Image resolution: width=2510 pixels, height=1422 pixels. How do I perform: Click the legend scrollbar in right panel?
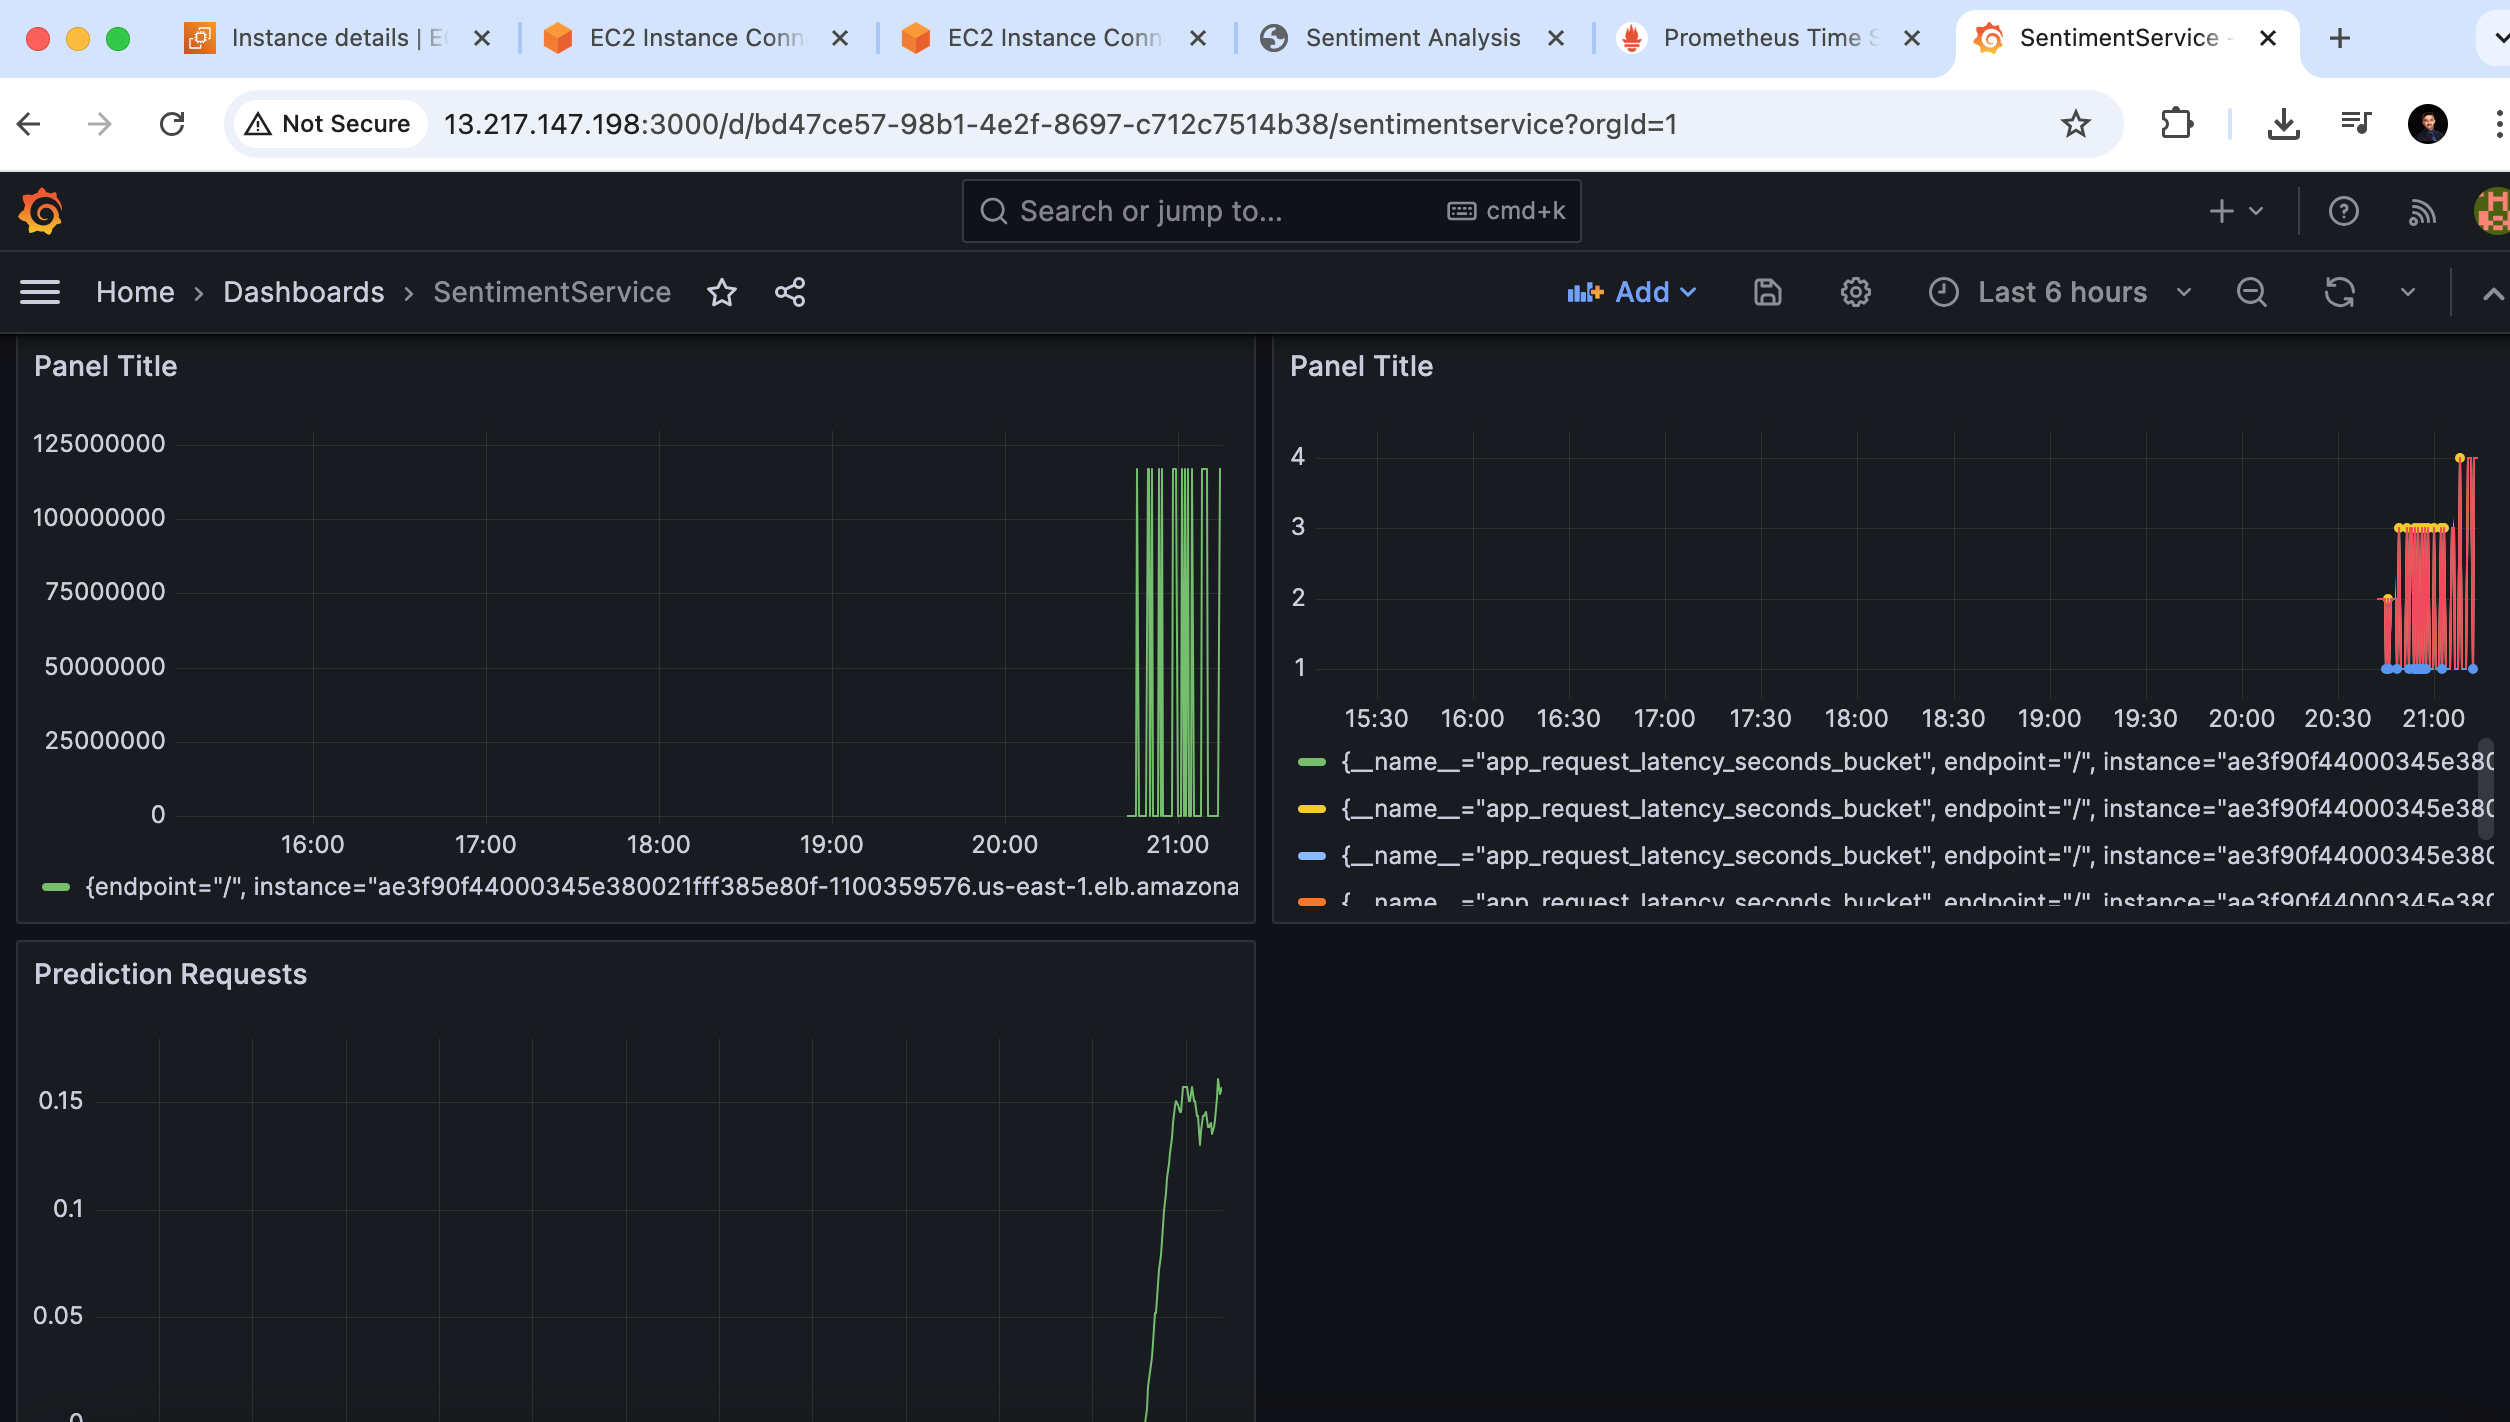2486,788
